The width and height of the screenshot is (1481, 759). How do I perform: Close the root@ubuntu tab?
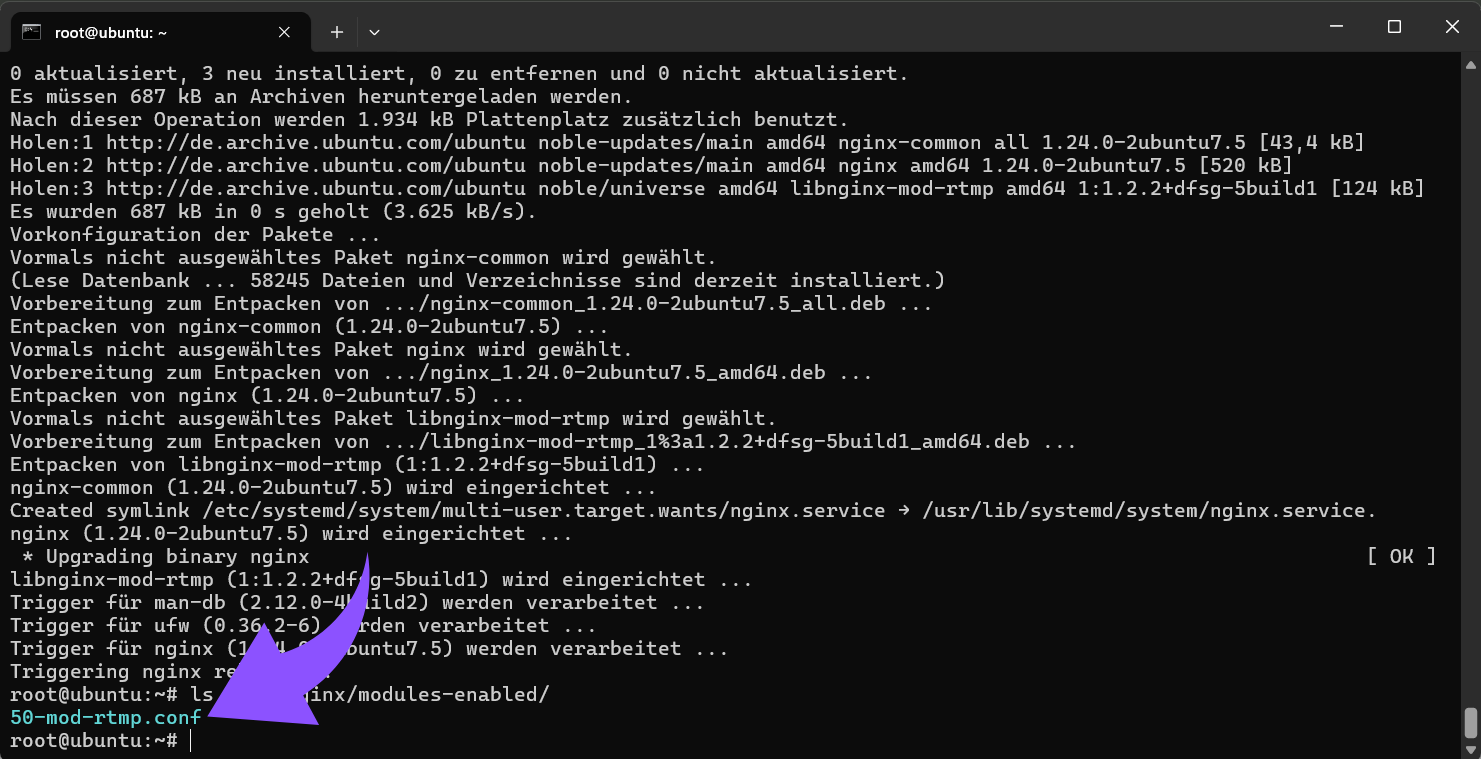(x=284, y=32)
